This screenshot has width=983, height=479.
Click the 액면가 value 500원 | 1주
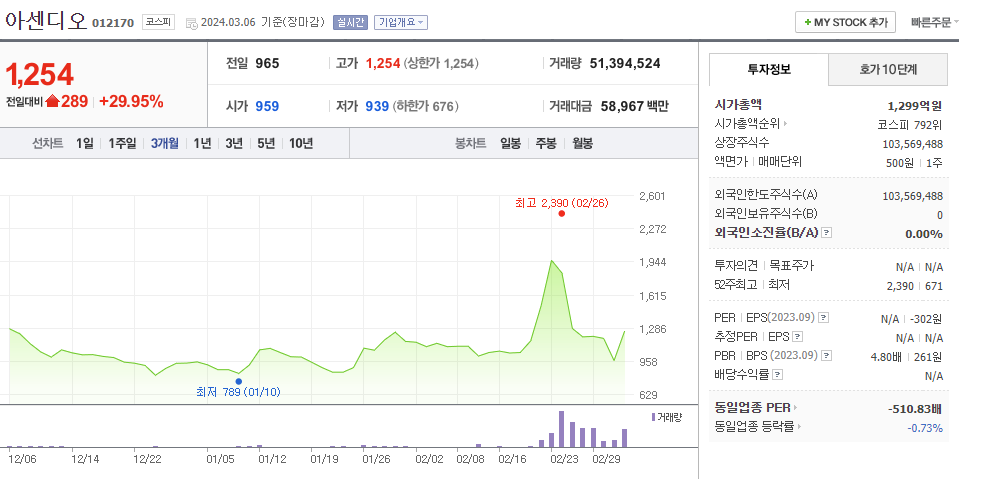(x=914, y=163)
